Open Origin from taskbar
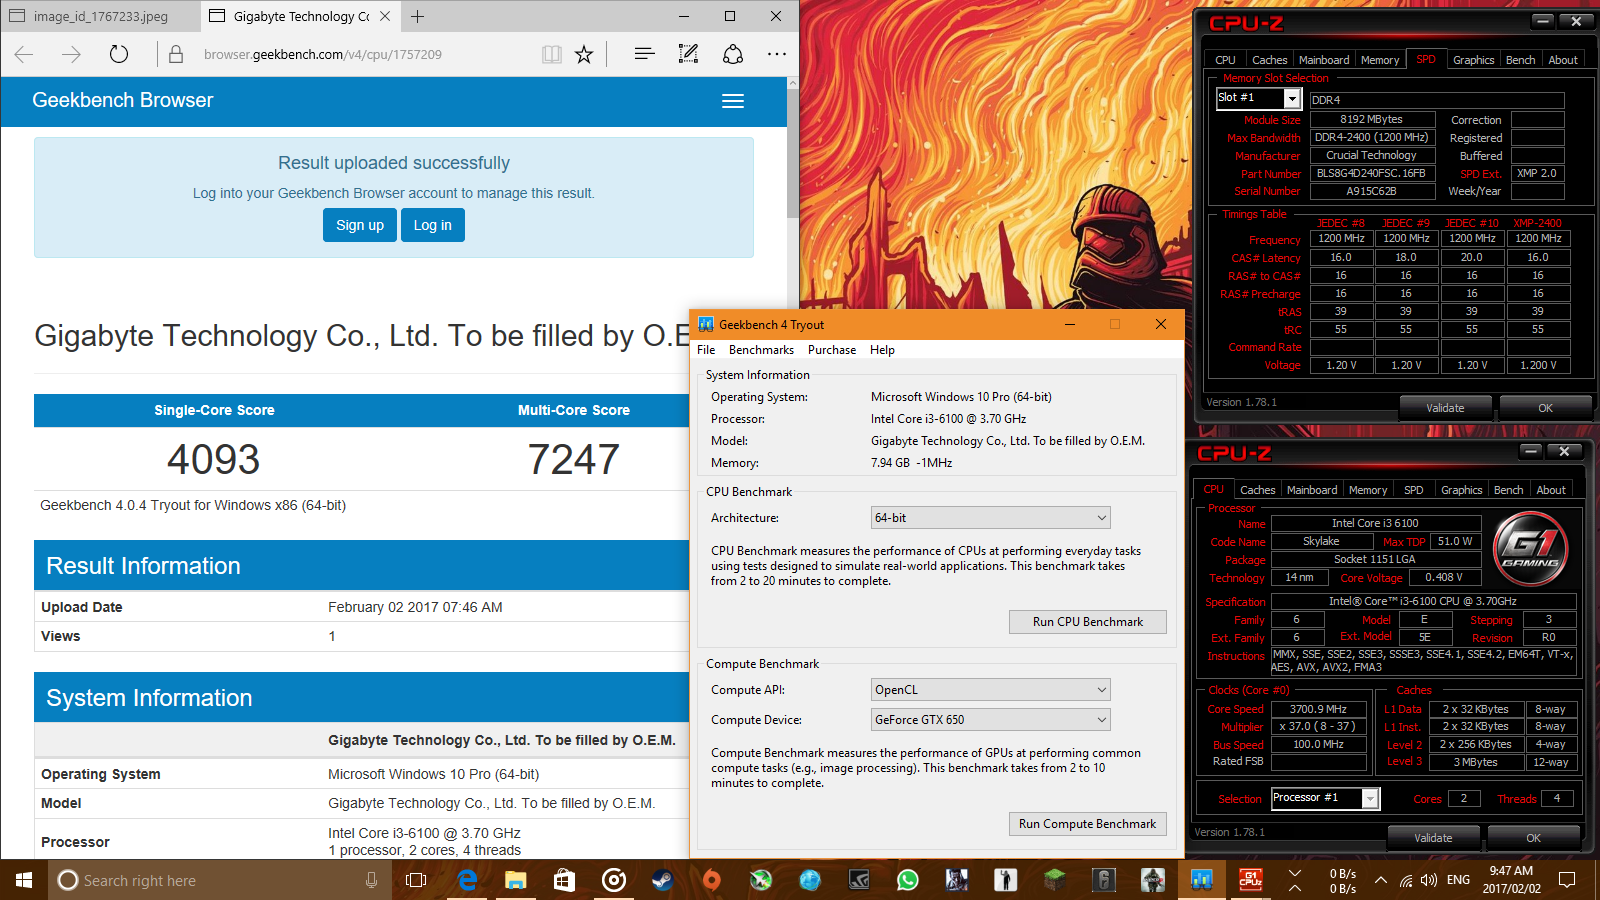The width and height of the screenshot is (1600, 900). 711,880
